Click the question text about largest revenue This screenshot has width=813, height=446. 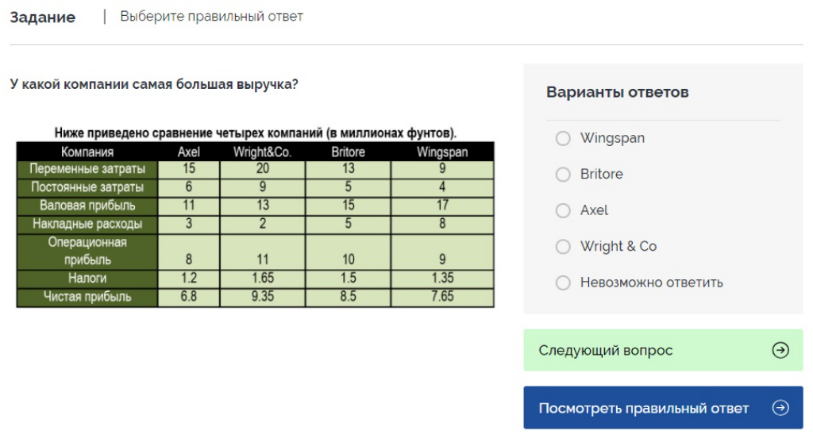(153, 84)
